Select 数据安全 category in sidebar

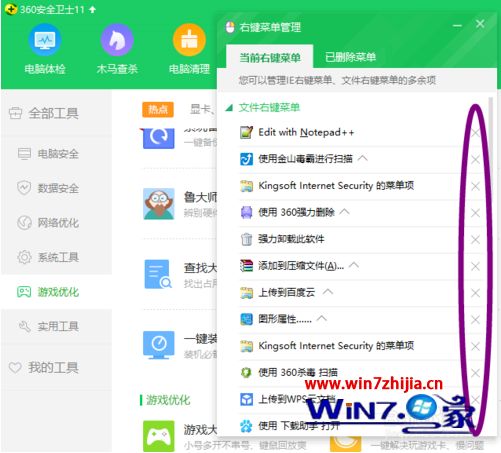tap(48, 188)
